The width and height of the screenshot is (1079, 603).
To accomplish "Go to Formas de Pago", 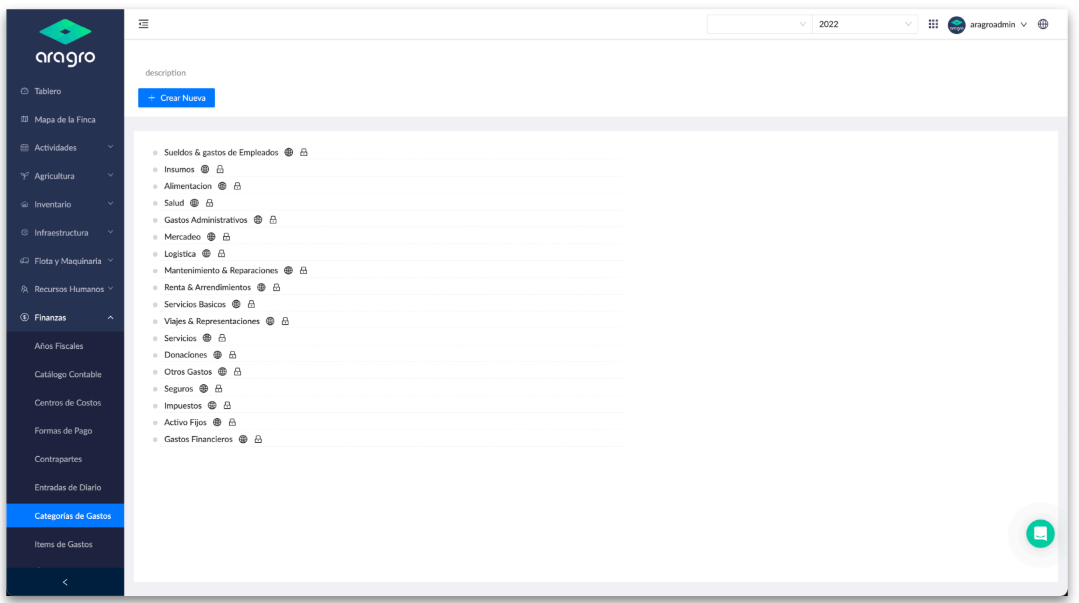I will [x=65, y=430].
